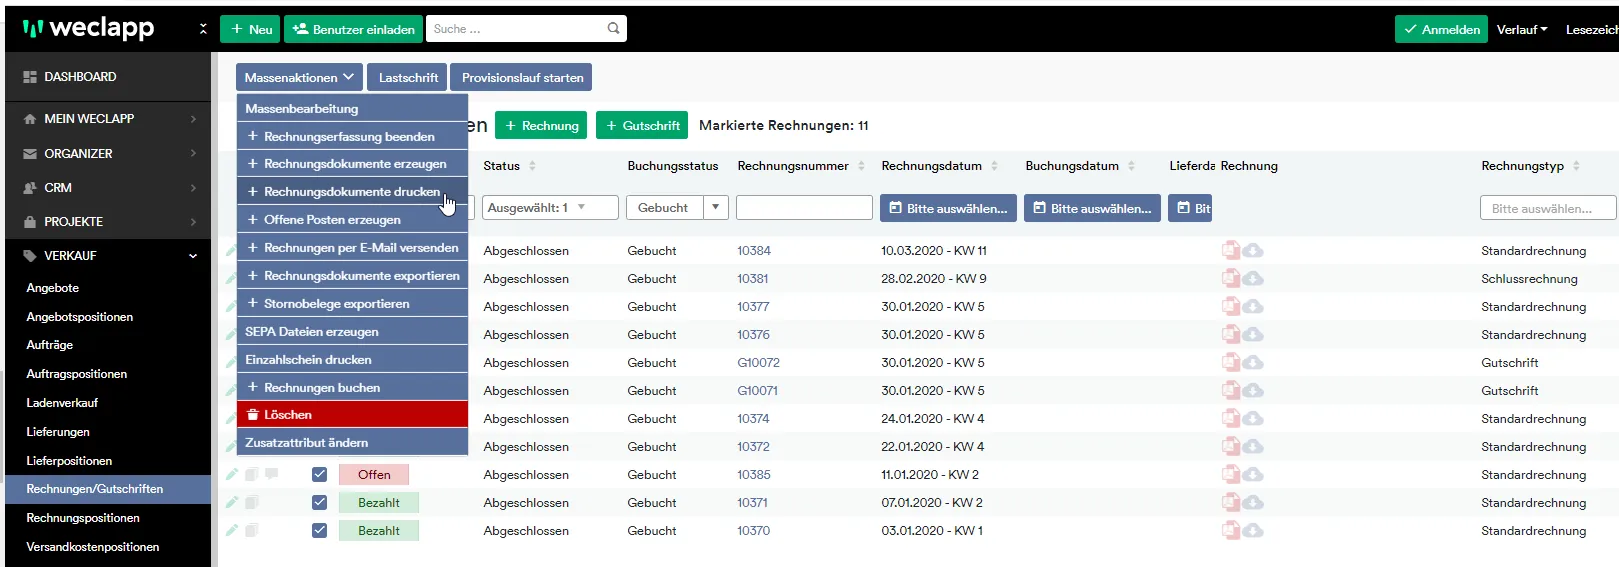1619x567 pixels.
Task: Uncheck the checkbox for invoice 10370
Action: [319, 530]
